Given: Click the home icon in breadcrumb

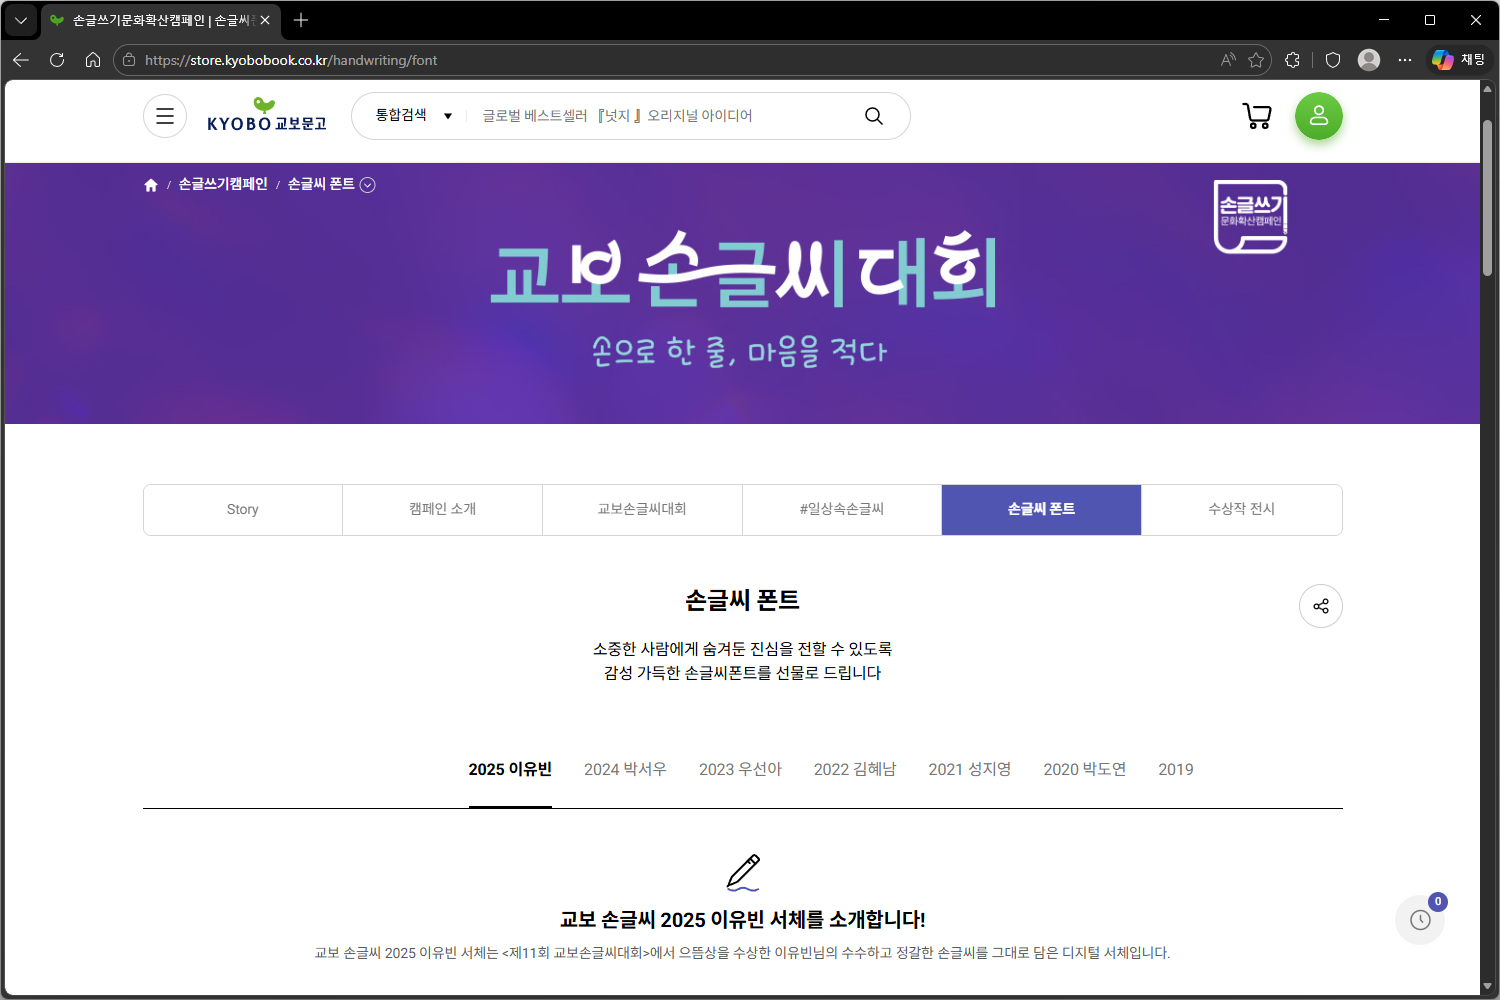Looking at the screenshot, I should point(151,185).
